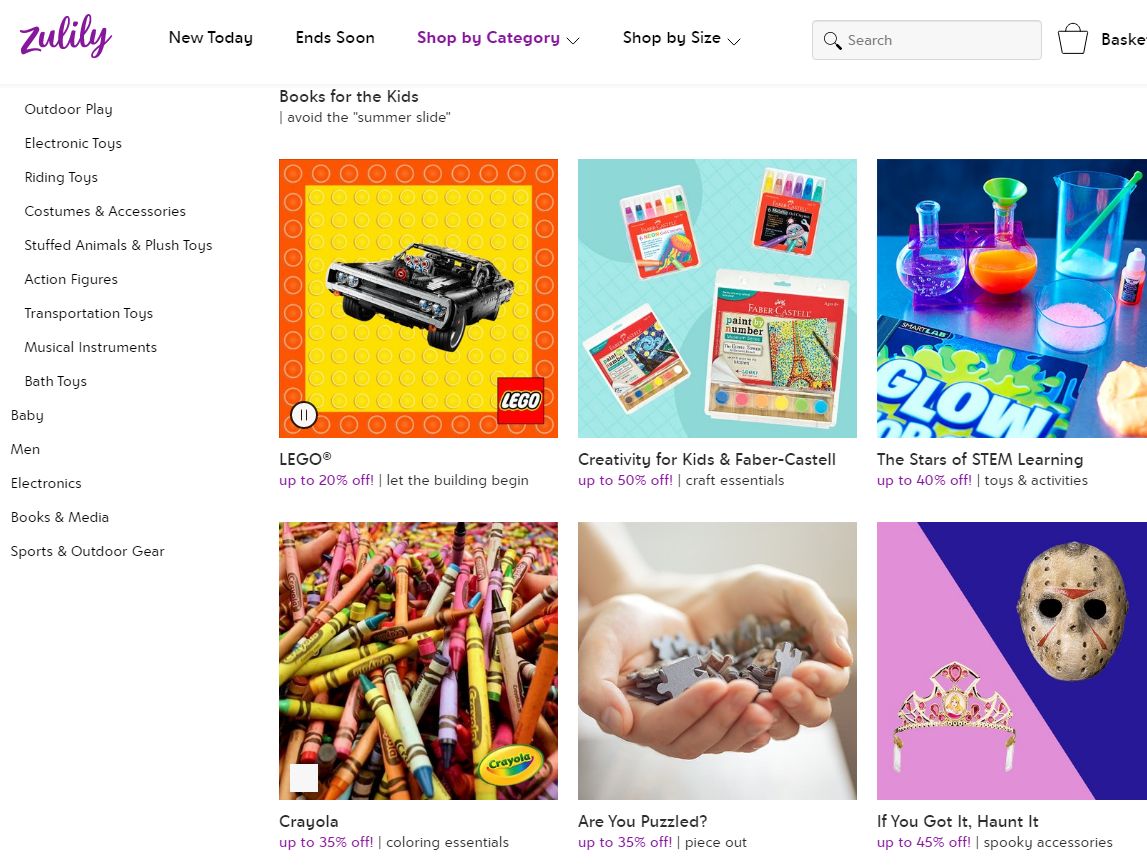Open the LEGO car thumbnail

coord(418,298)
